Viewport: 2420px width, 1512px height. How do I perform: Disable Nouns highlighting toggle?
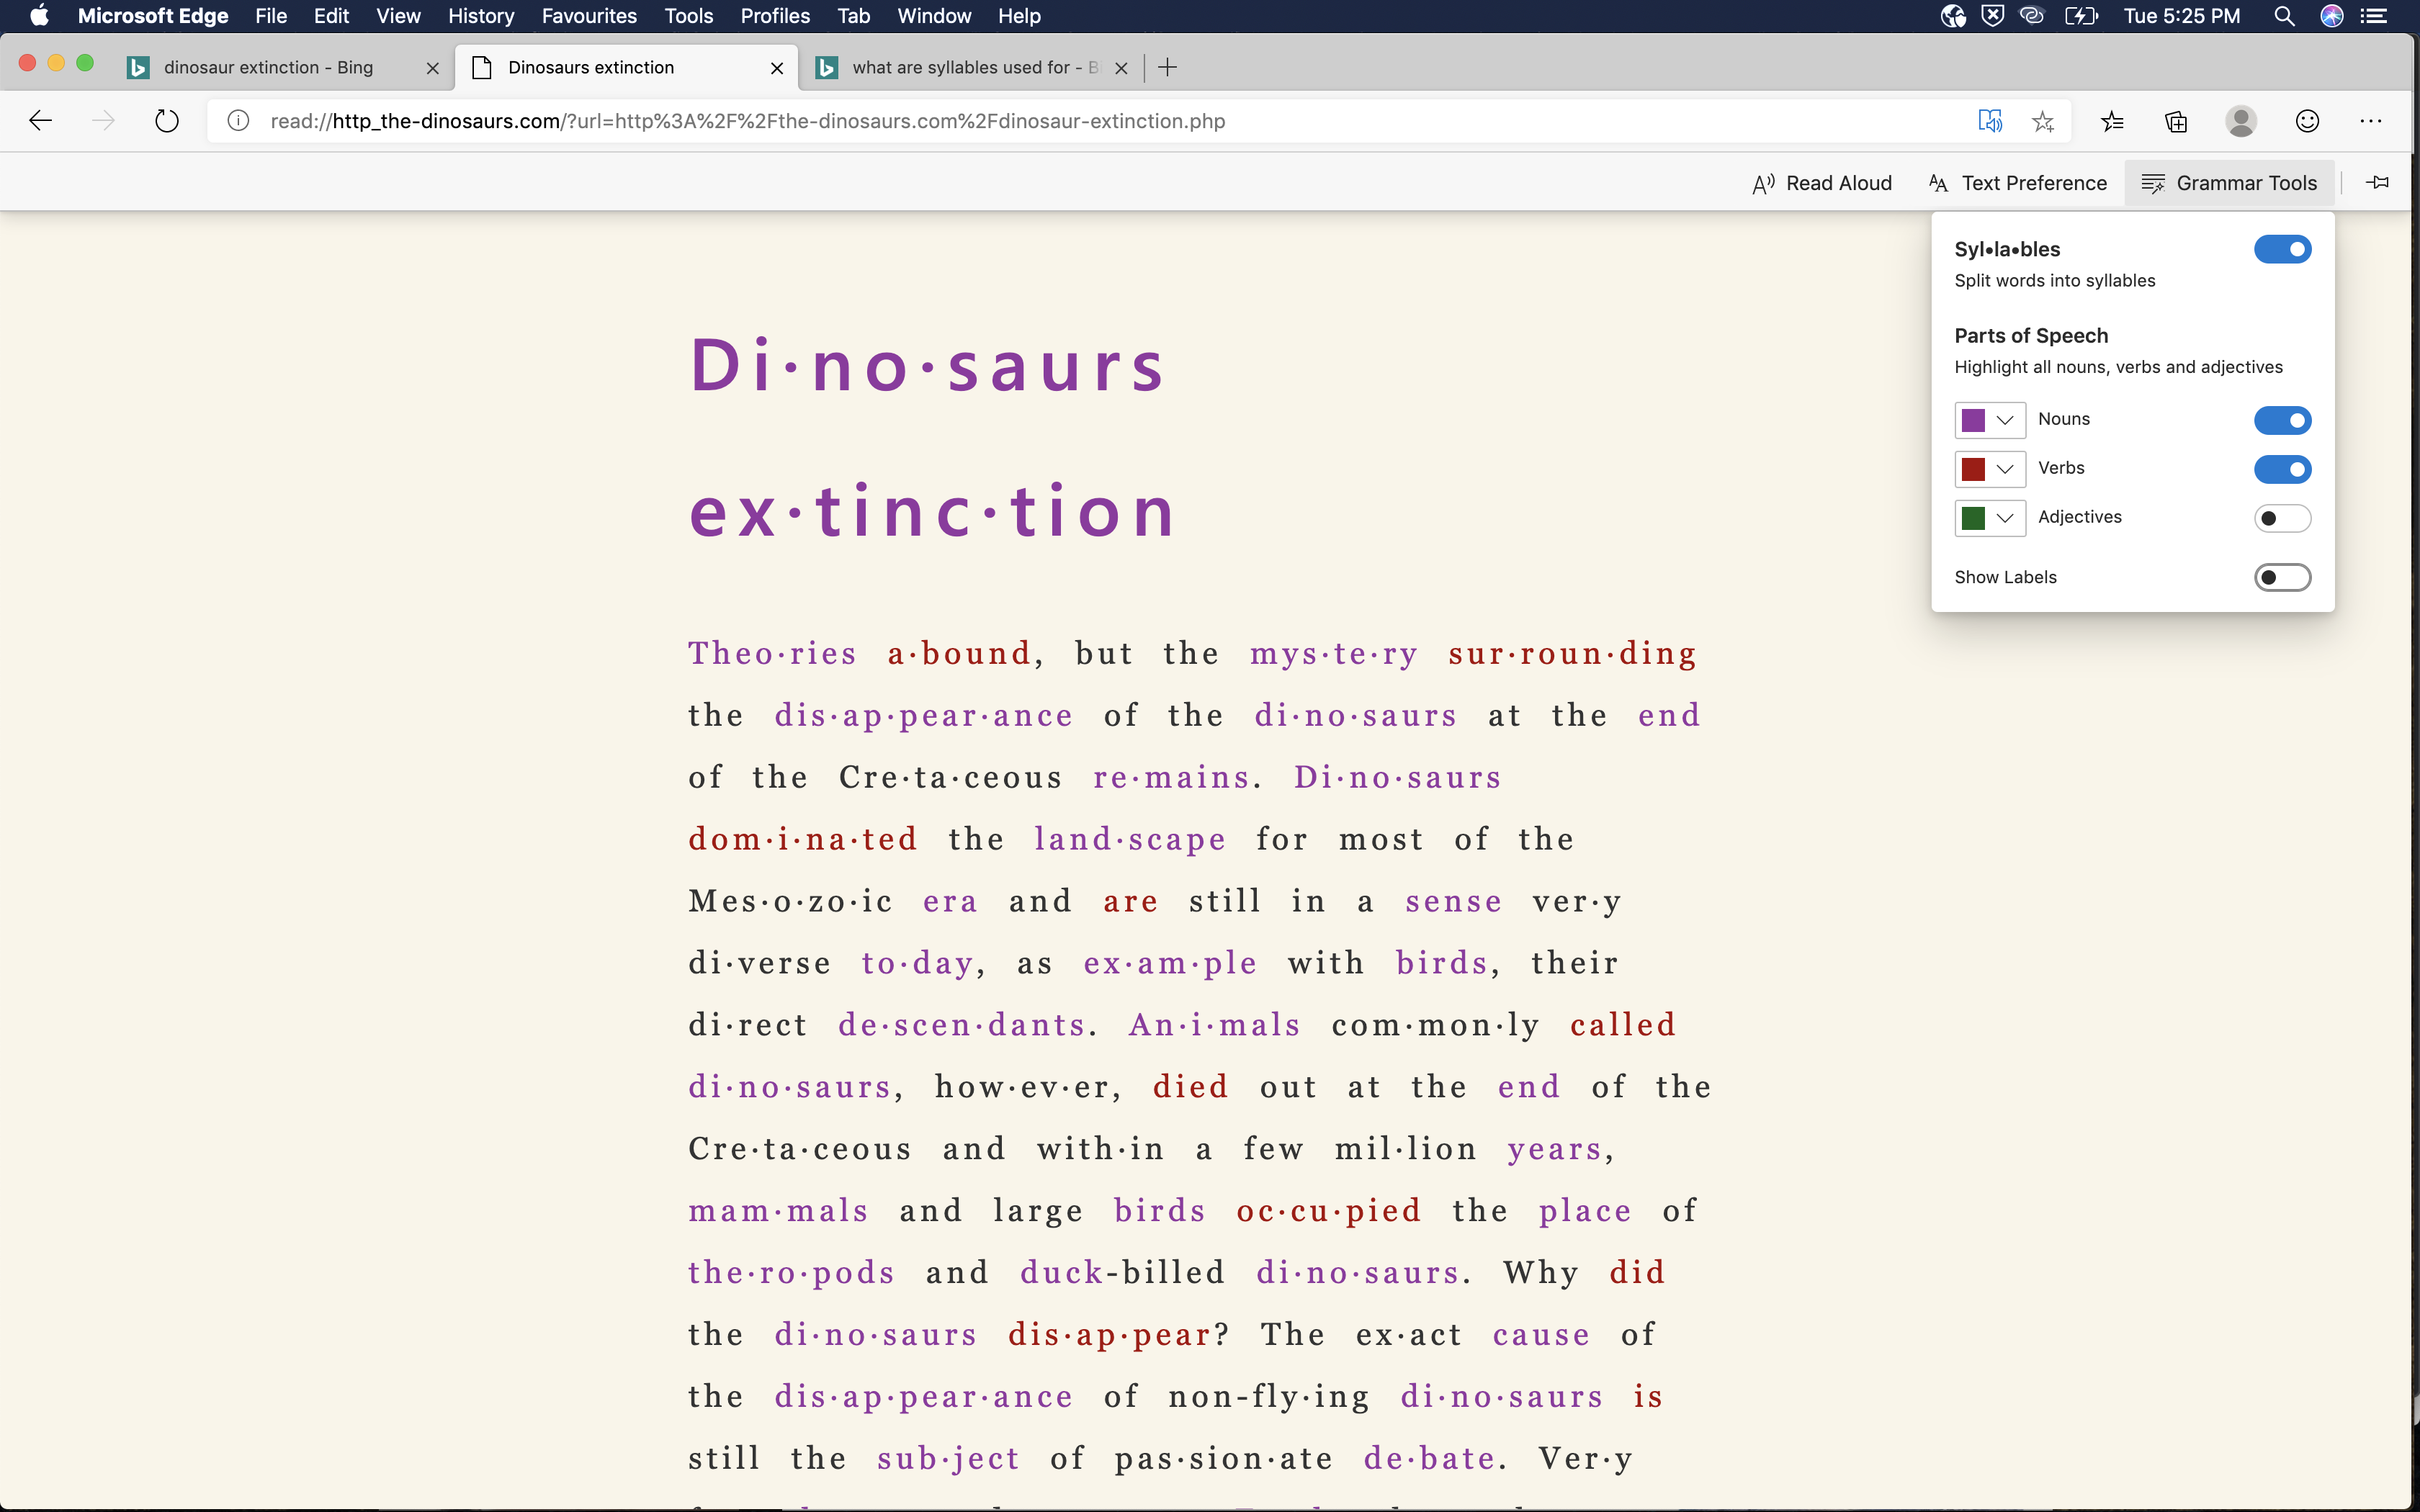coord(2282,420)
